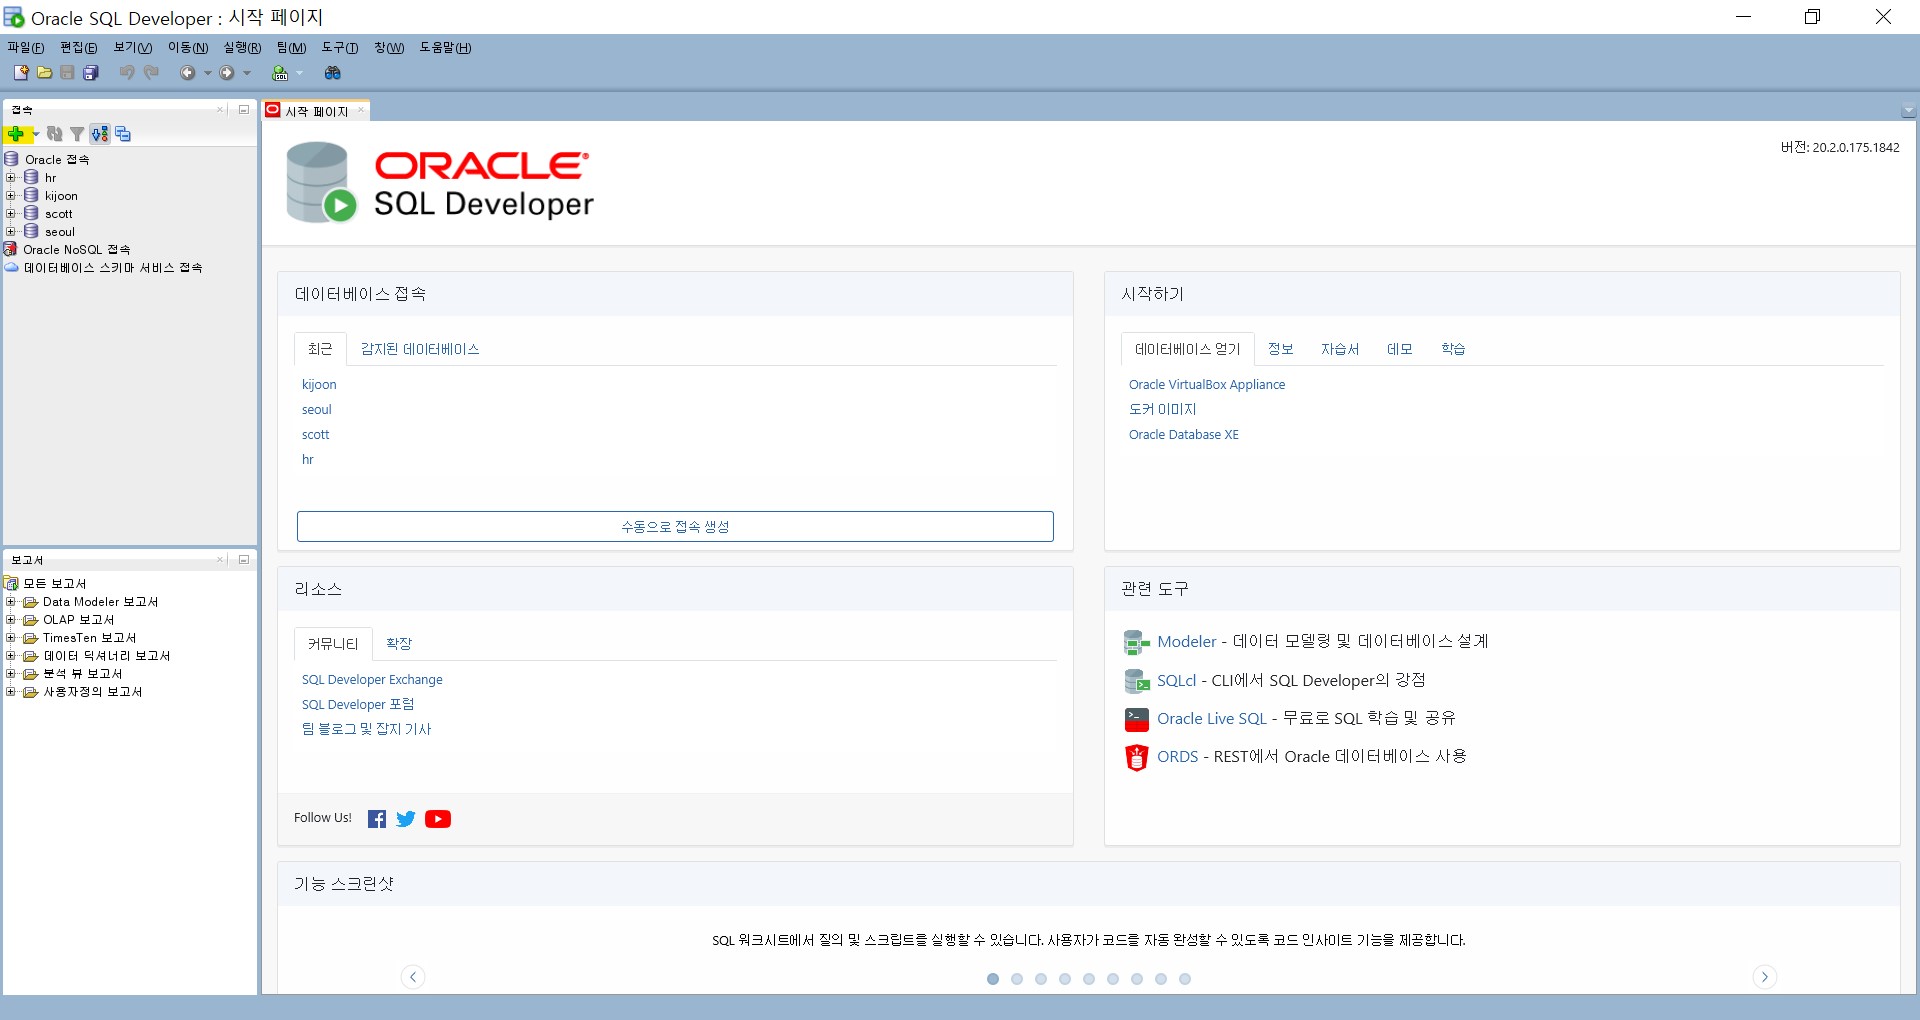Open 도커 이미지 link
The height and width of the screenshot is (1020, 1920).
coord(1162,410)
